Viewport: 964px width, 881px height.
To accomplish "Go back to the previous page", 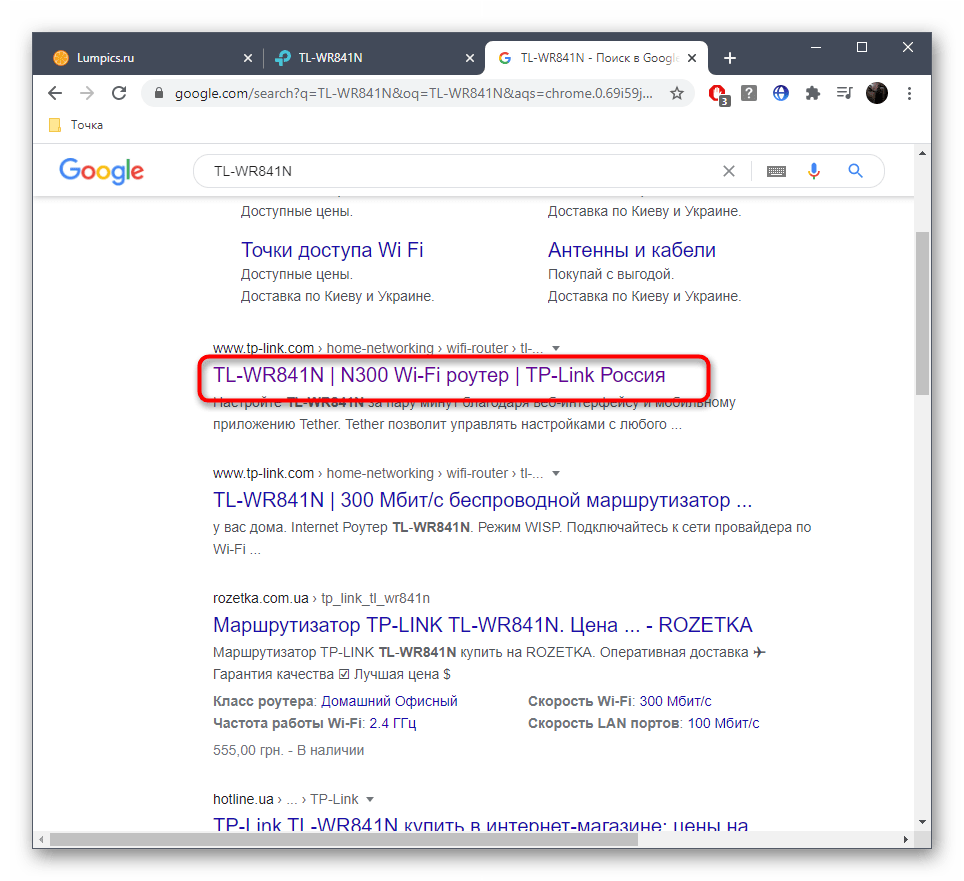I will tap(55, 93).
